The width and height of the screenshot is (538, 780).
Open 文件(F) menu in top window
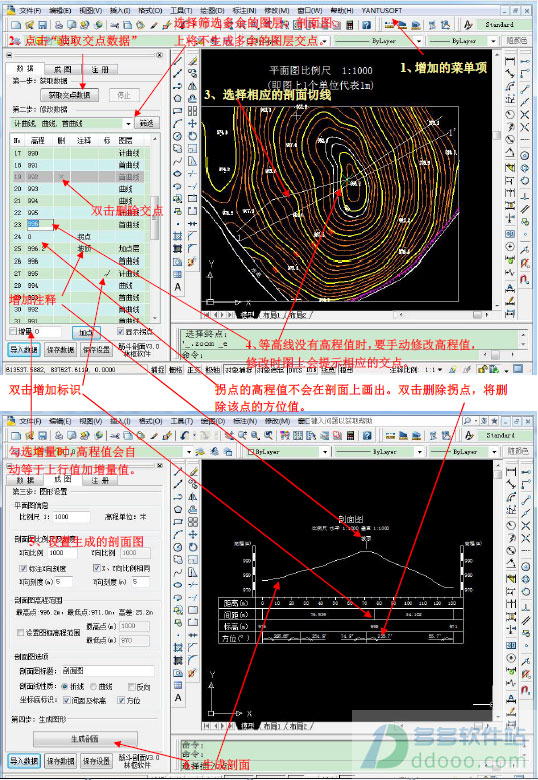coord(29,10)
